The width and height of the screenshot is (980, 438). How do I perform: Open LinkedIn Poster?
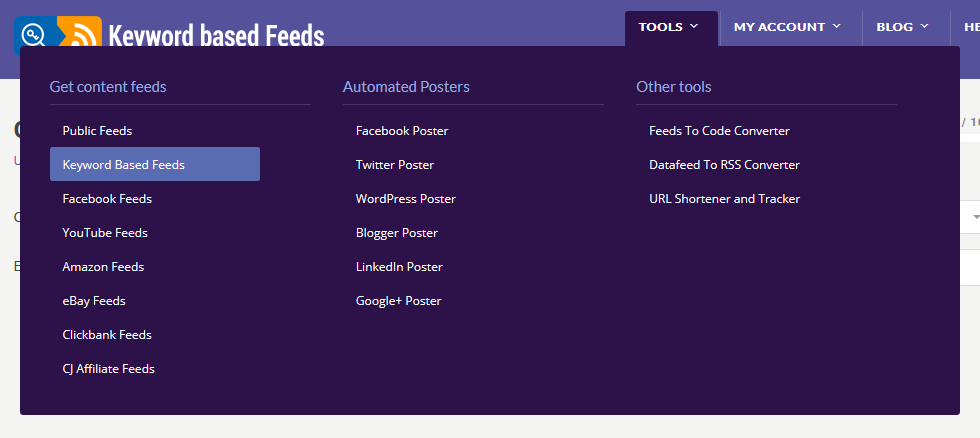click(x=399, y=267)
